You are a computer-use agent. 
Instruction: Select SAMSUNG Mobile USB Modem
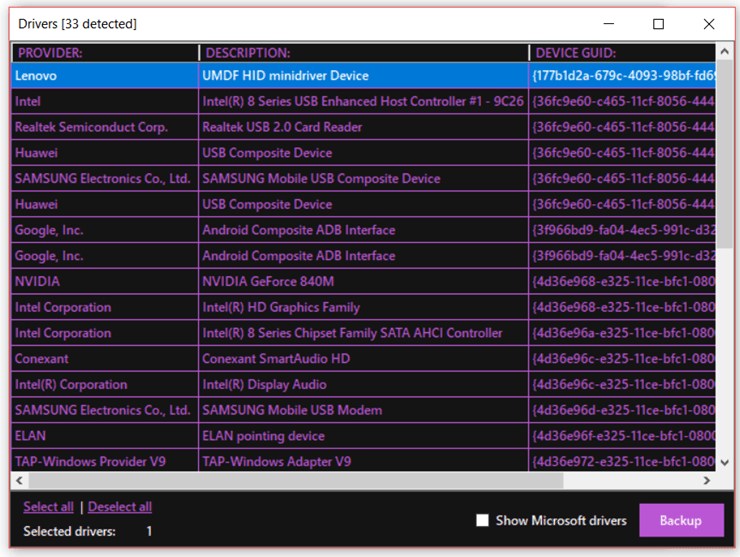pyautogui.click(x=363, y=410)
